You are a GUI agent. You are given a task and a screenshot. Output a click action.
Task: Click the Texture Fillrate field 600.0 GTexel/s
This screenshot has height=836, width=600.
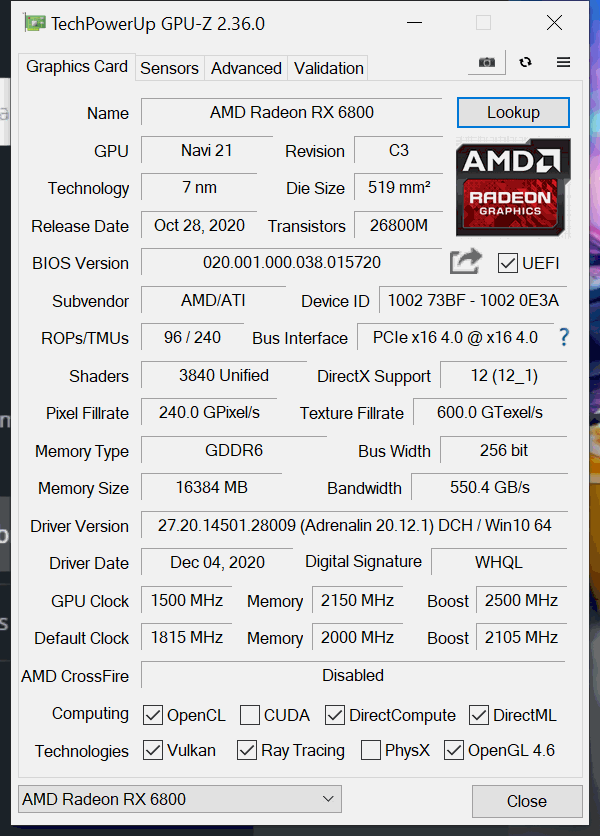pyautogui.click(x=490, y=413)
